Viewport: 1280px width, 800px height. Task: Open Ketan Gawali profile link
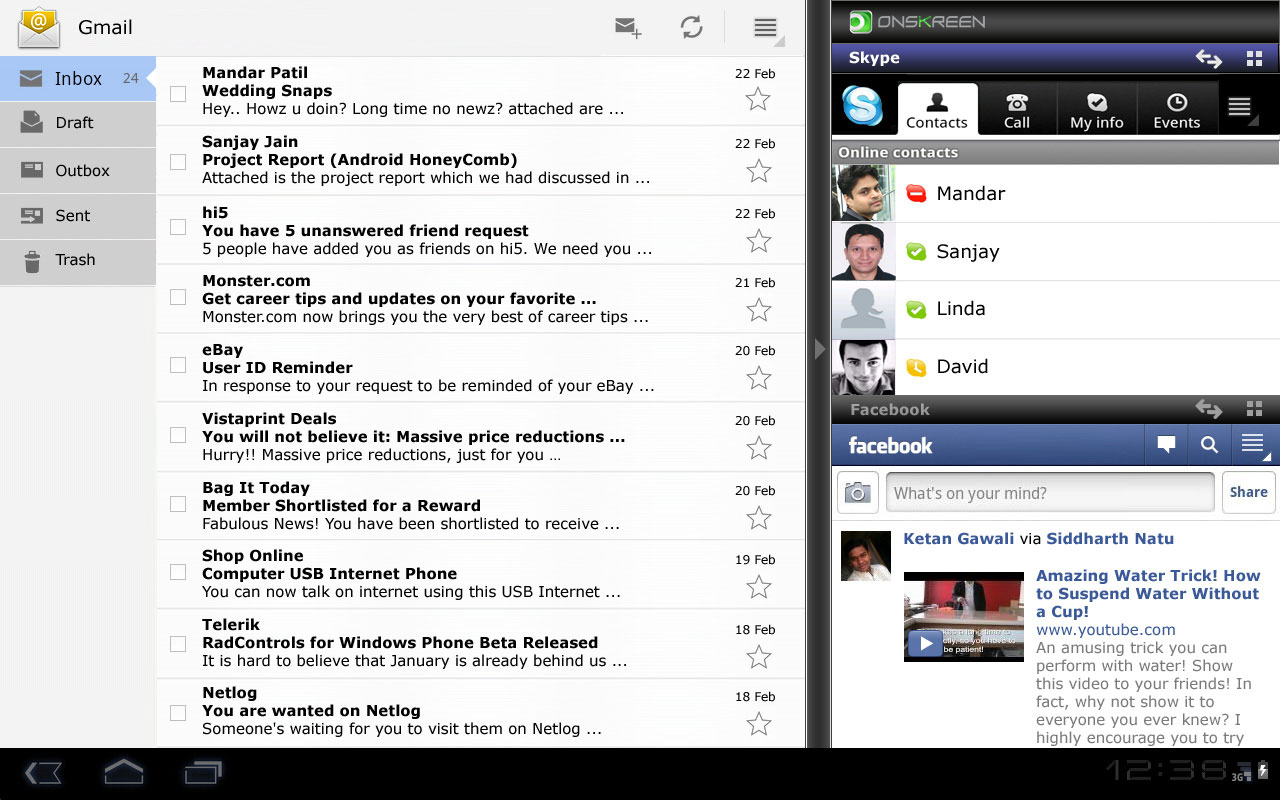959,539
